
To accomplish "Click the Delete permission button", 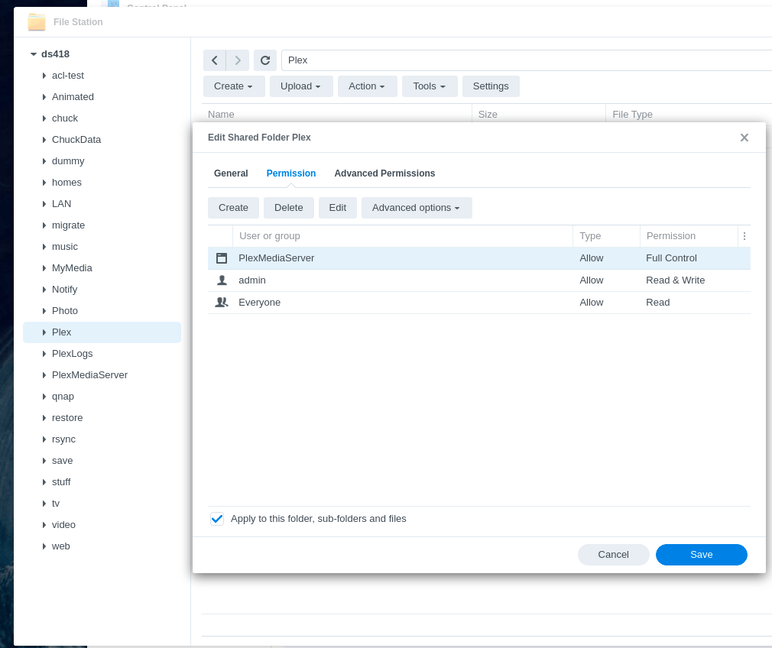I will coord(289,208).
